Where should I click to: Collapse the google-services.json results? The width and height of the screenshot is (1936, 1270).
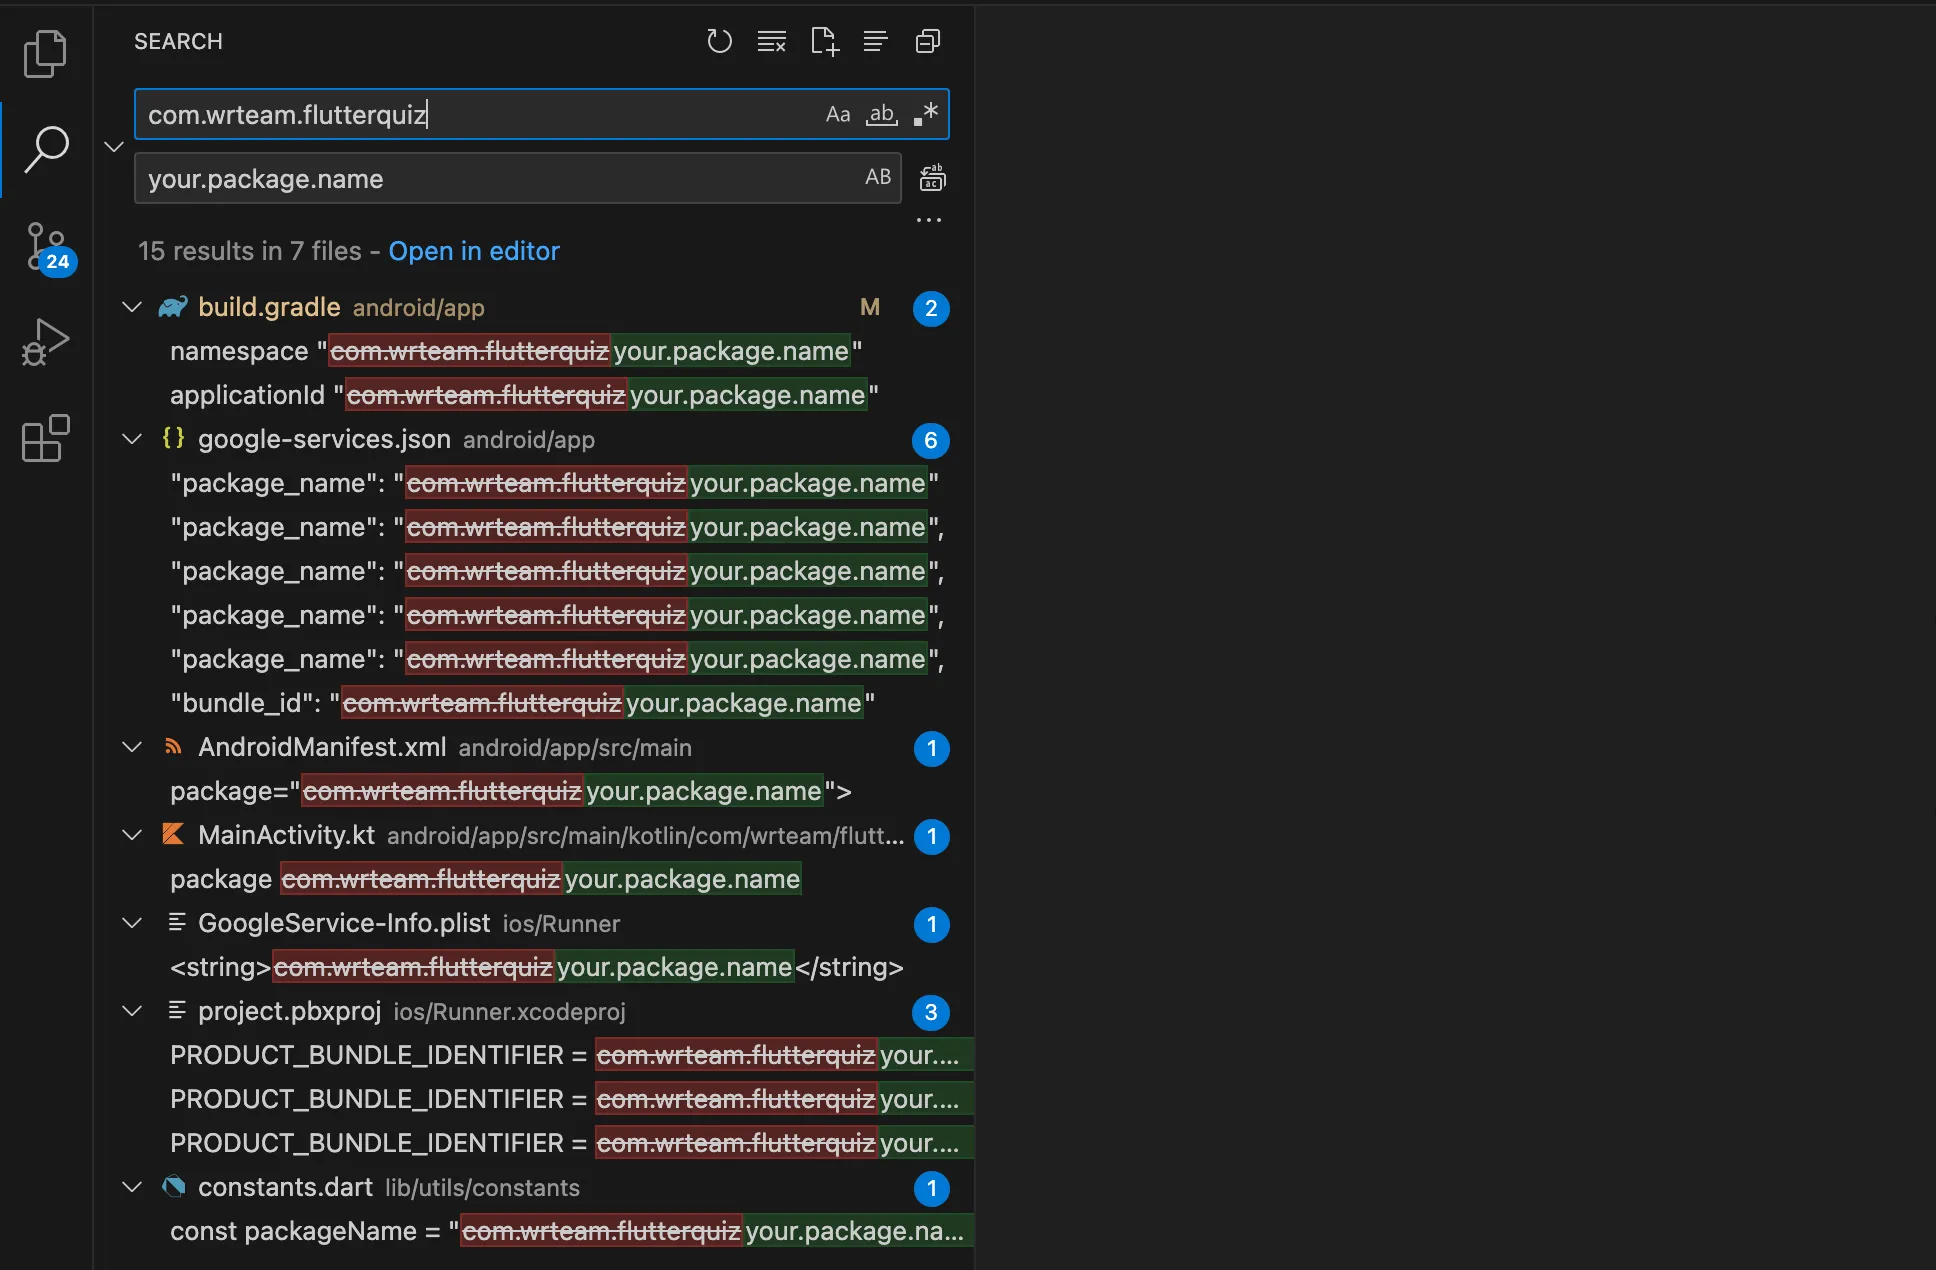(132, 439)
